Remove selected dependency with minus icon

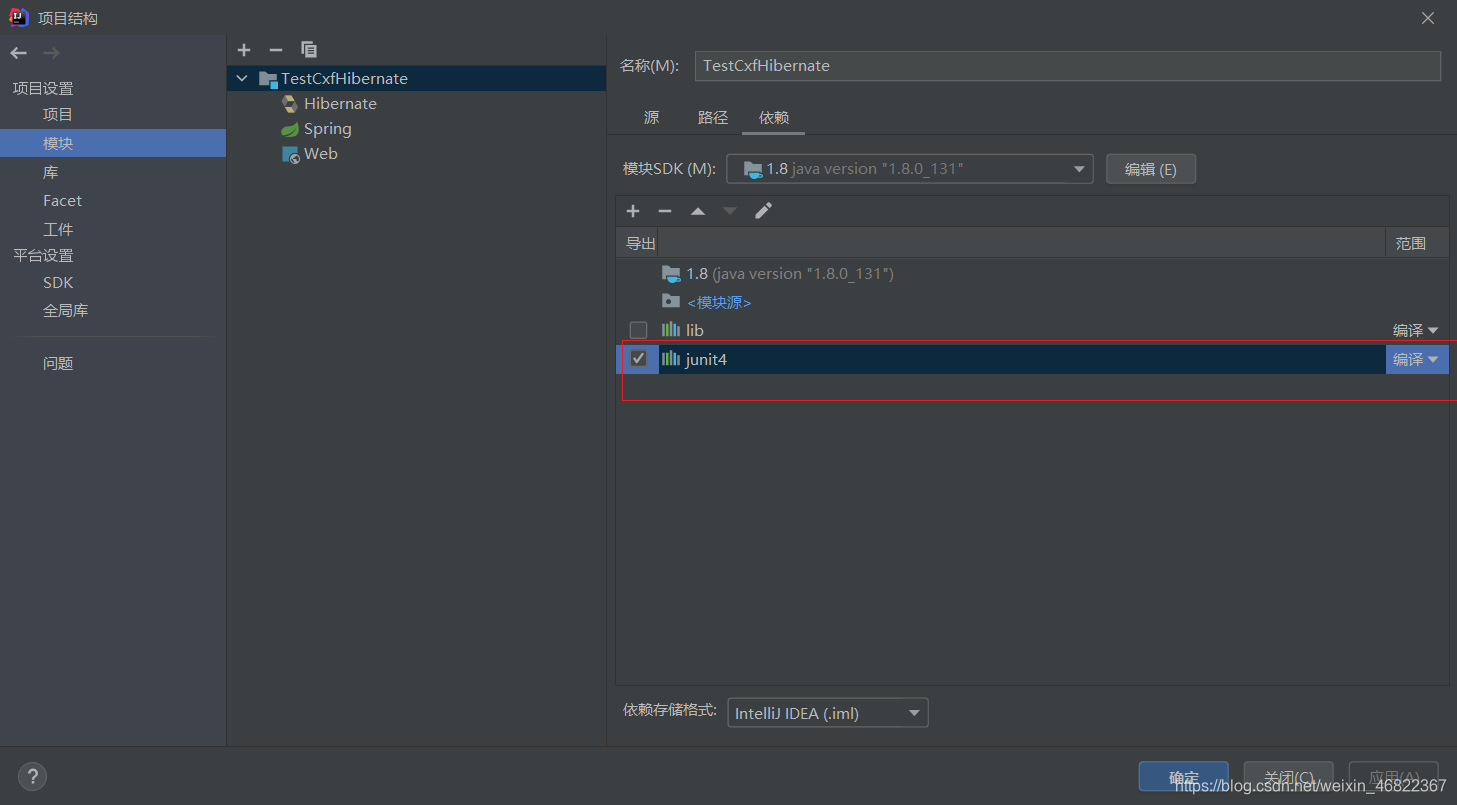point(665,211)
